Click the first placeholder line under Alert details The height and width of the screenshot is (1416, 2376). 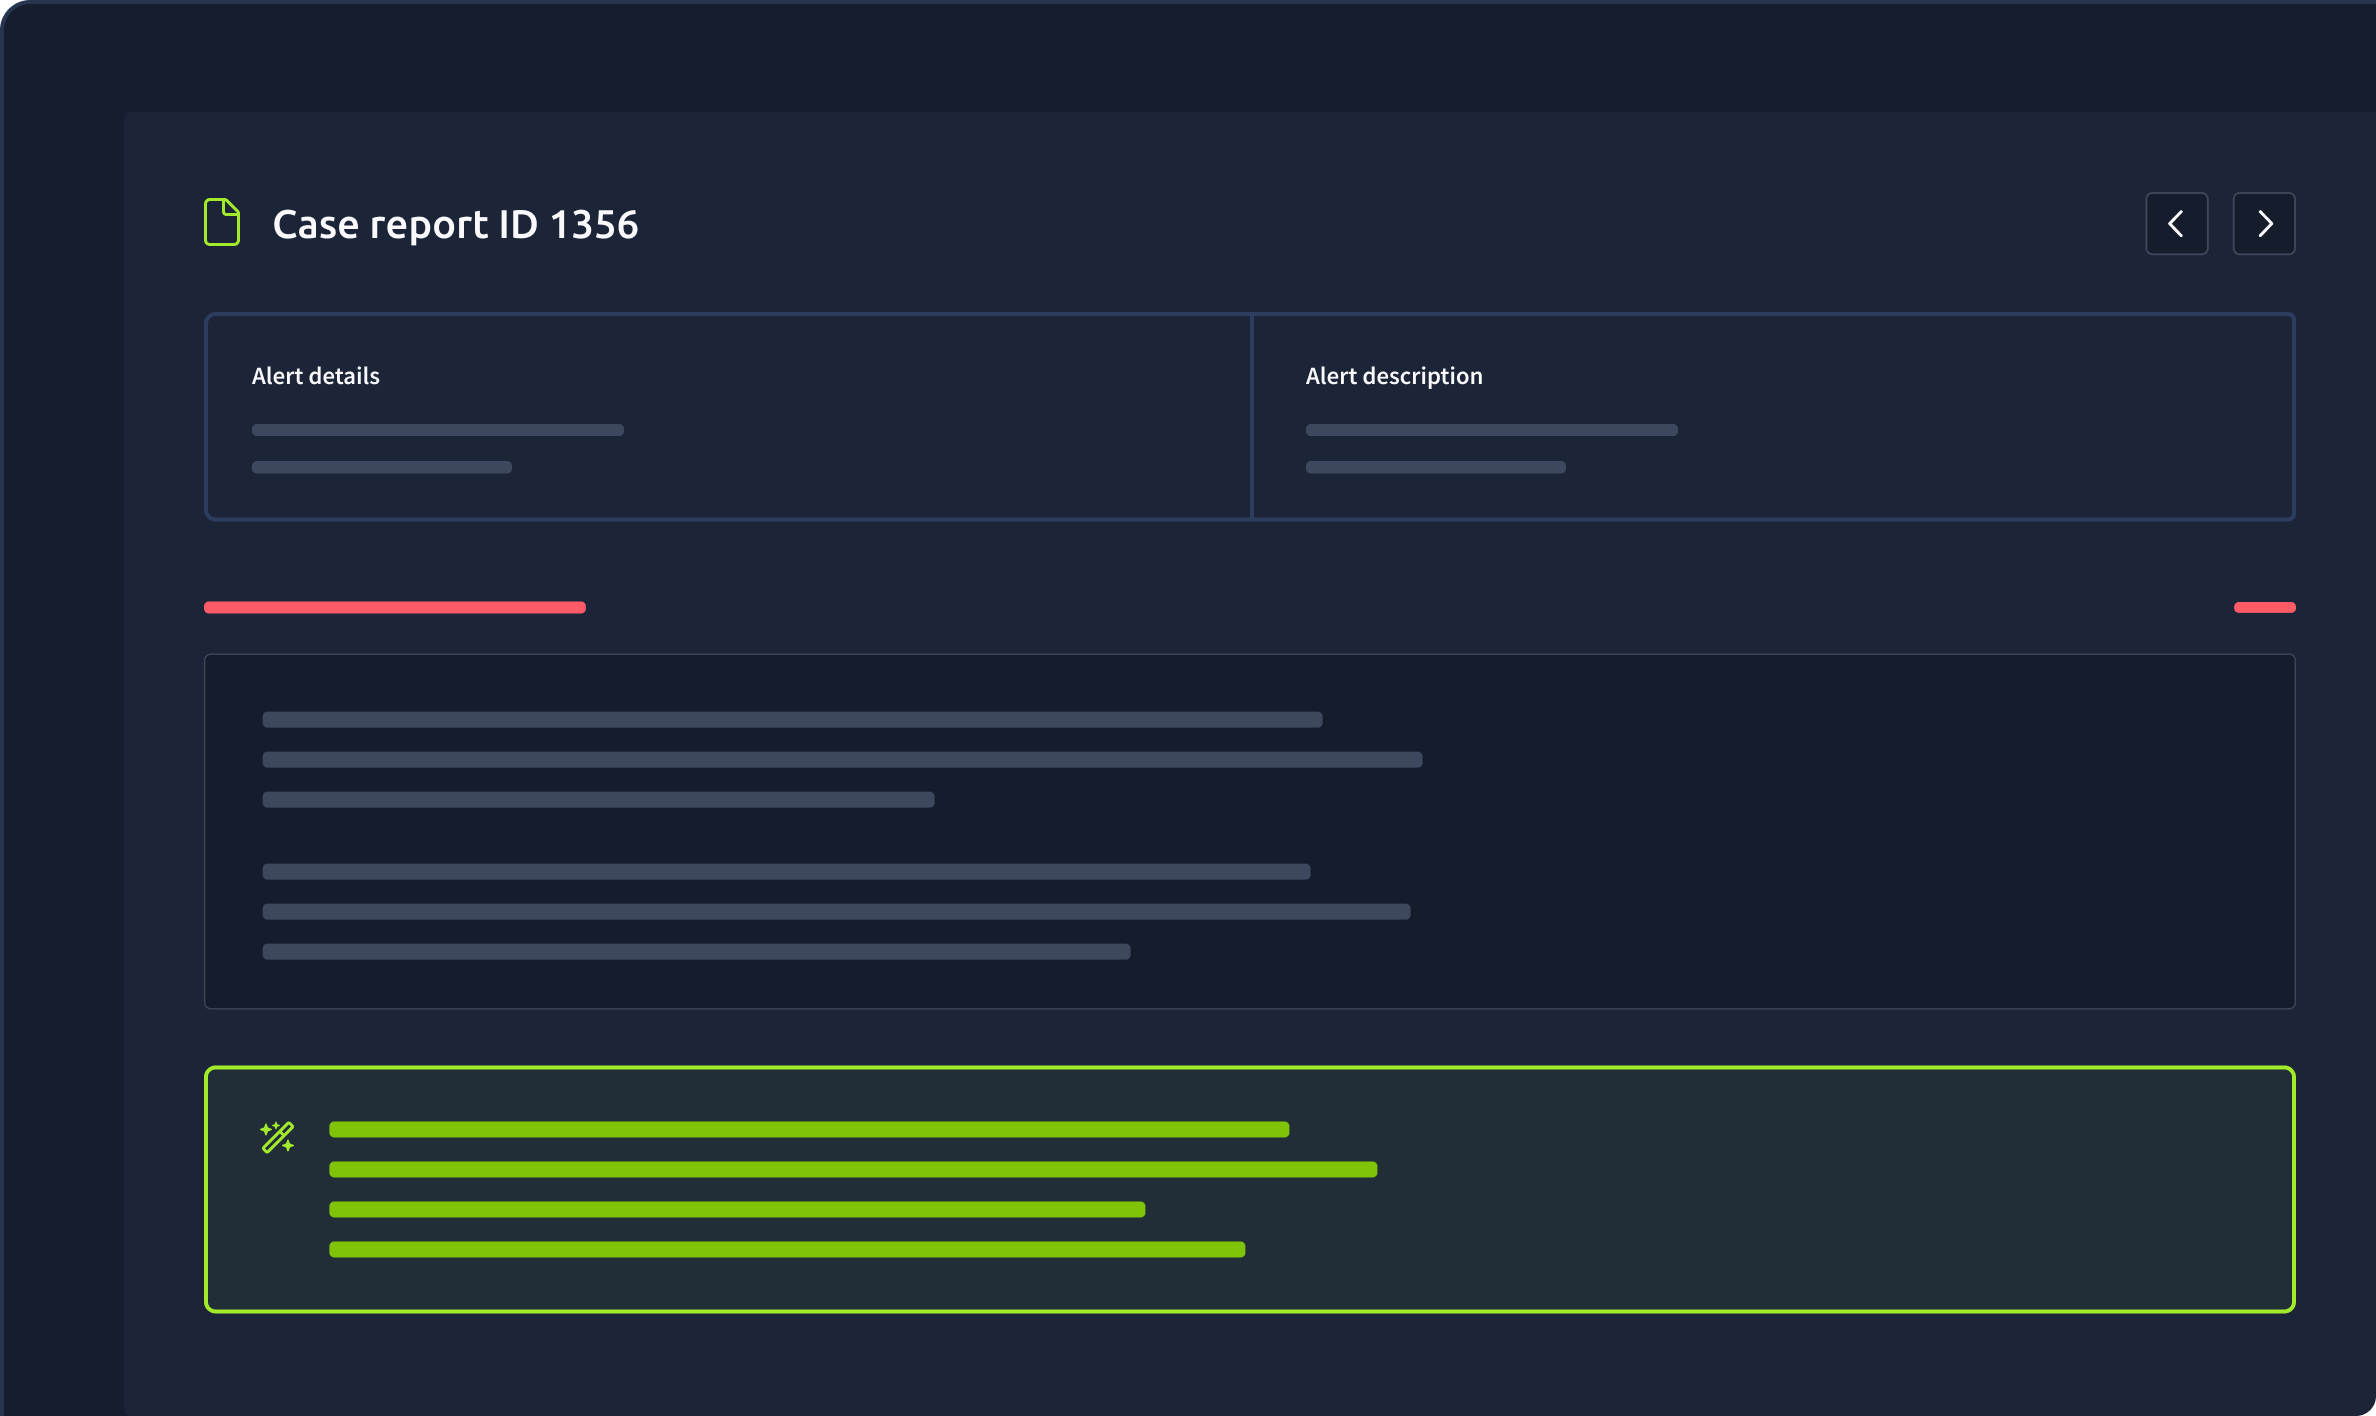[437, 429]
